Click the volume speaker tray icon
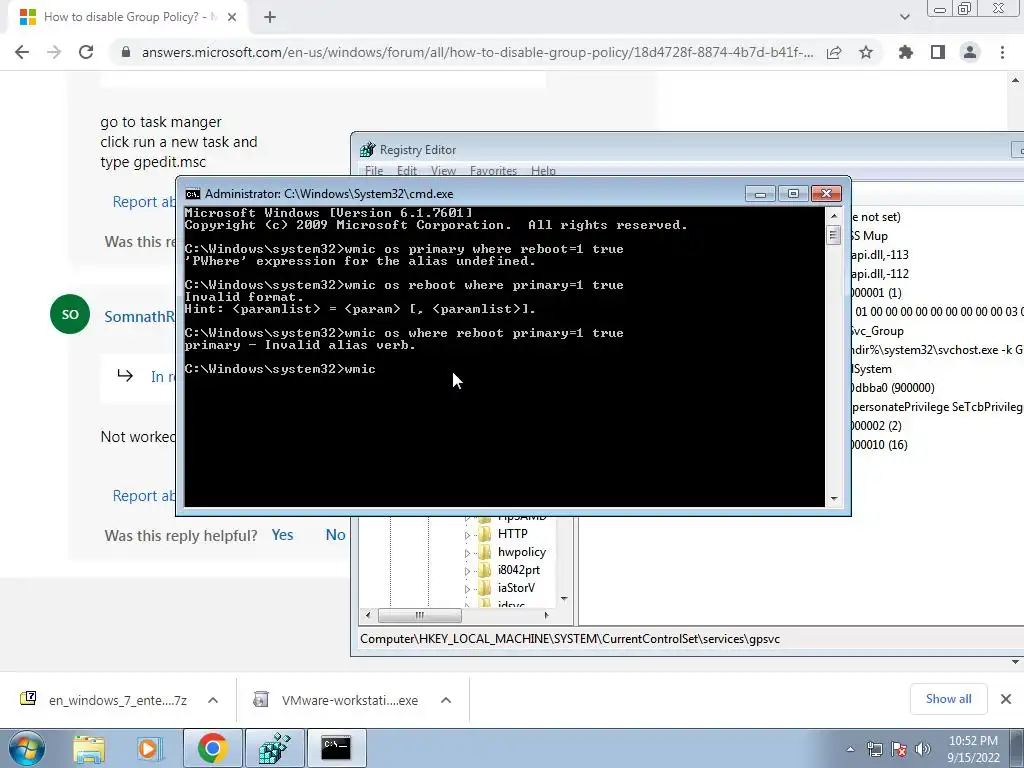Viewport: 1024px width, 768px height. coord(922,749)
